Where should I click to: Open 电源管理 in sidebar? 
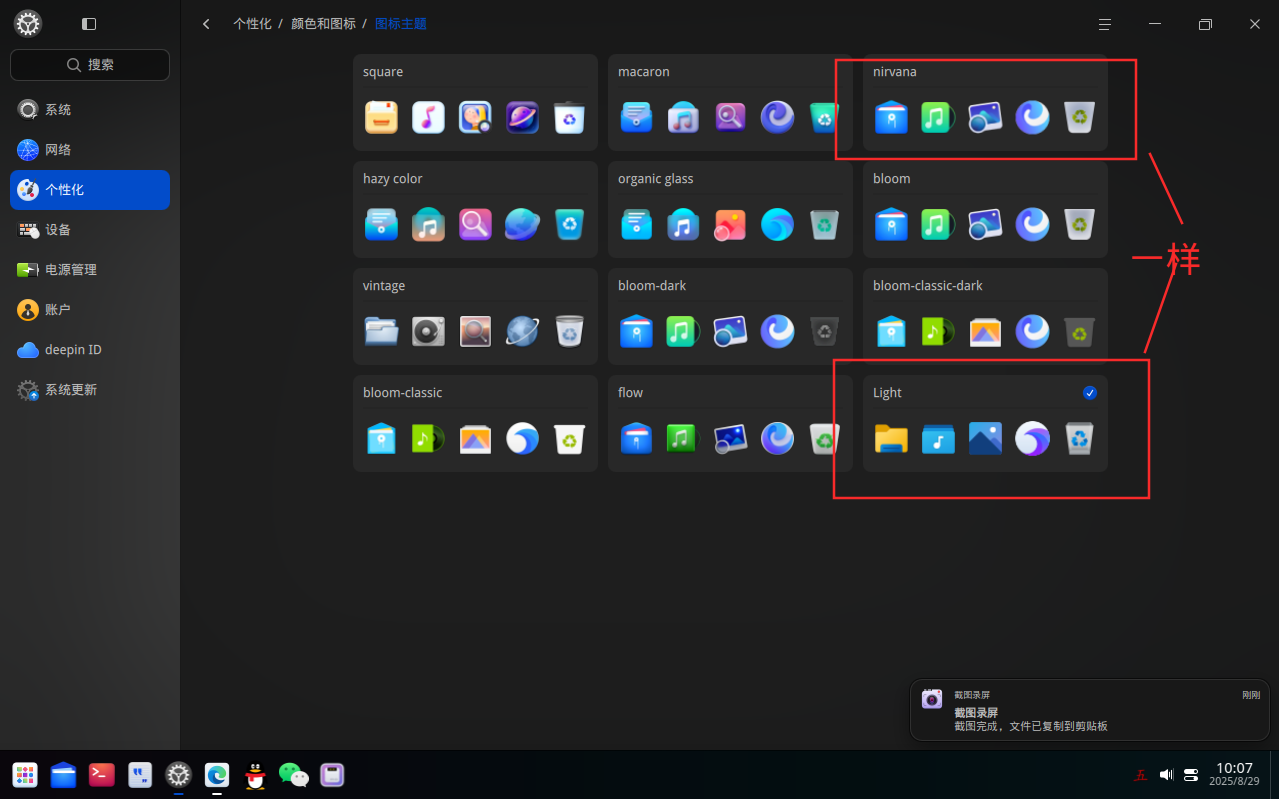[90, 270]
